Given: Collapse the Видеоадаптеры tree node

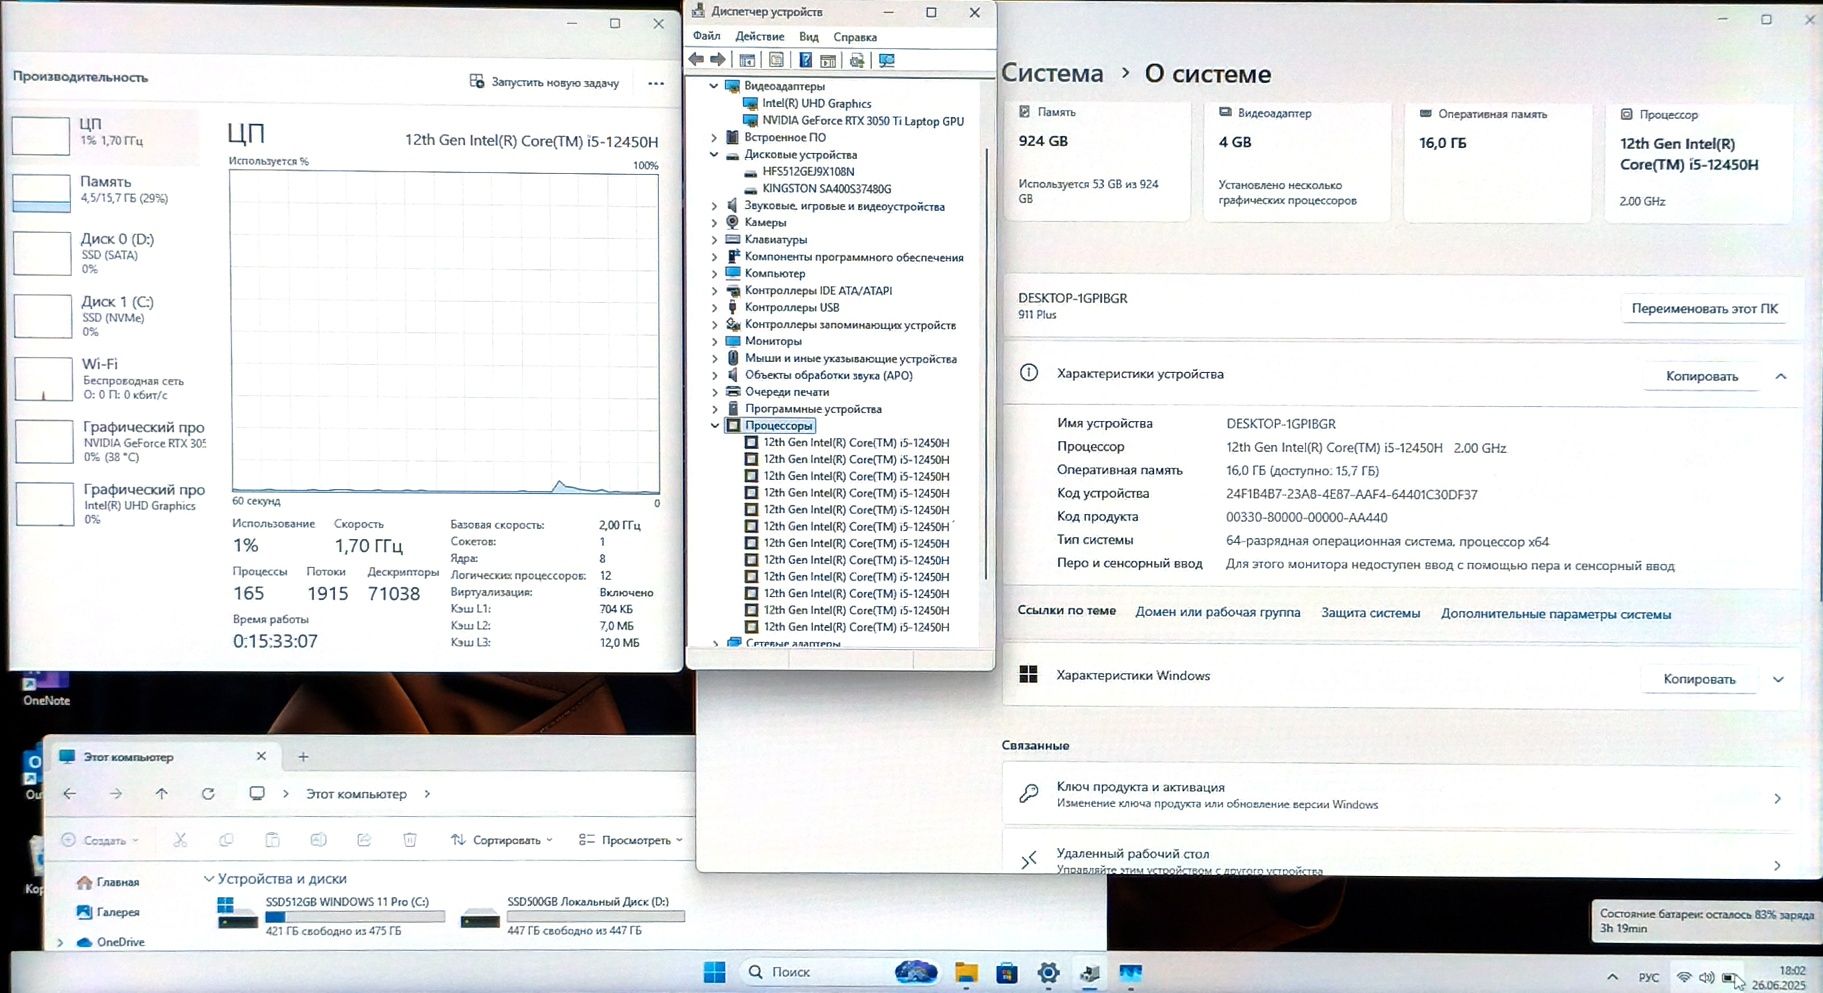Looking at the screenshot, I should (x=714, y=86).
